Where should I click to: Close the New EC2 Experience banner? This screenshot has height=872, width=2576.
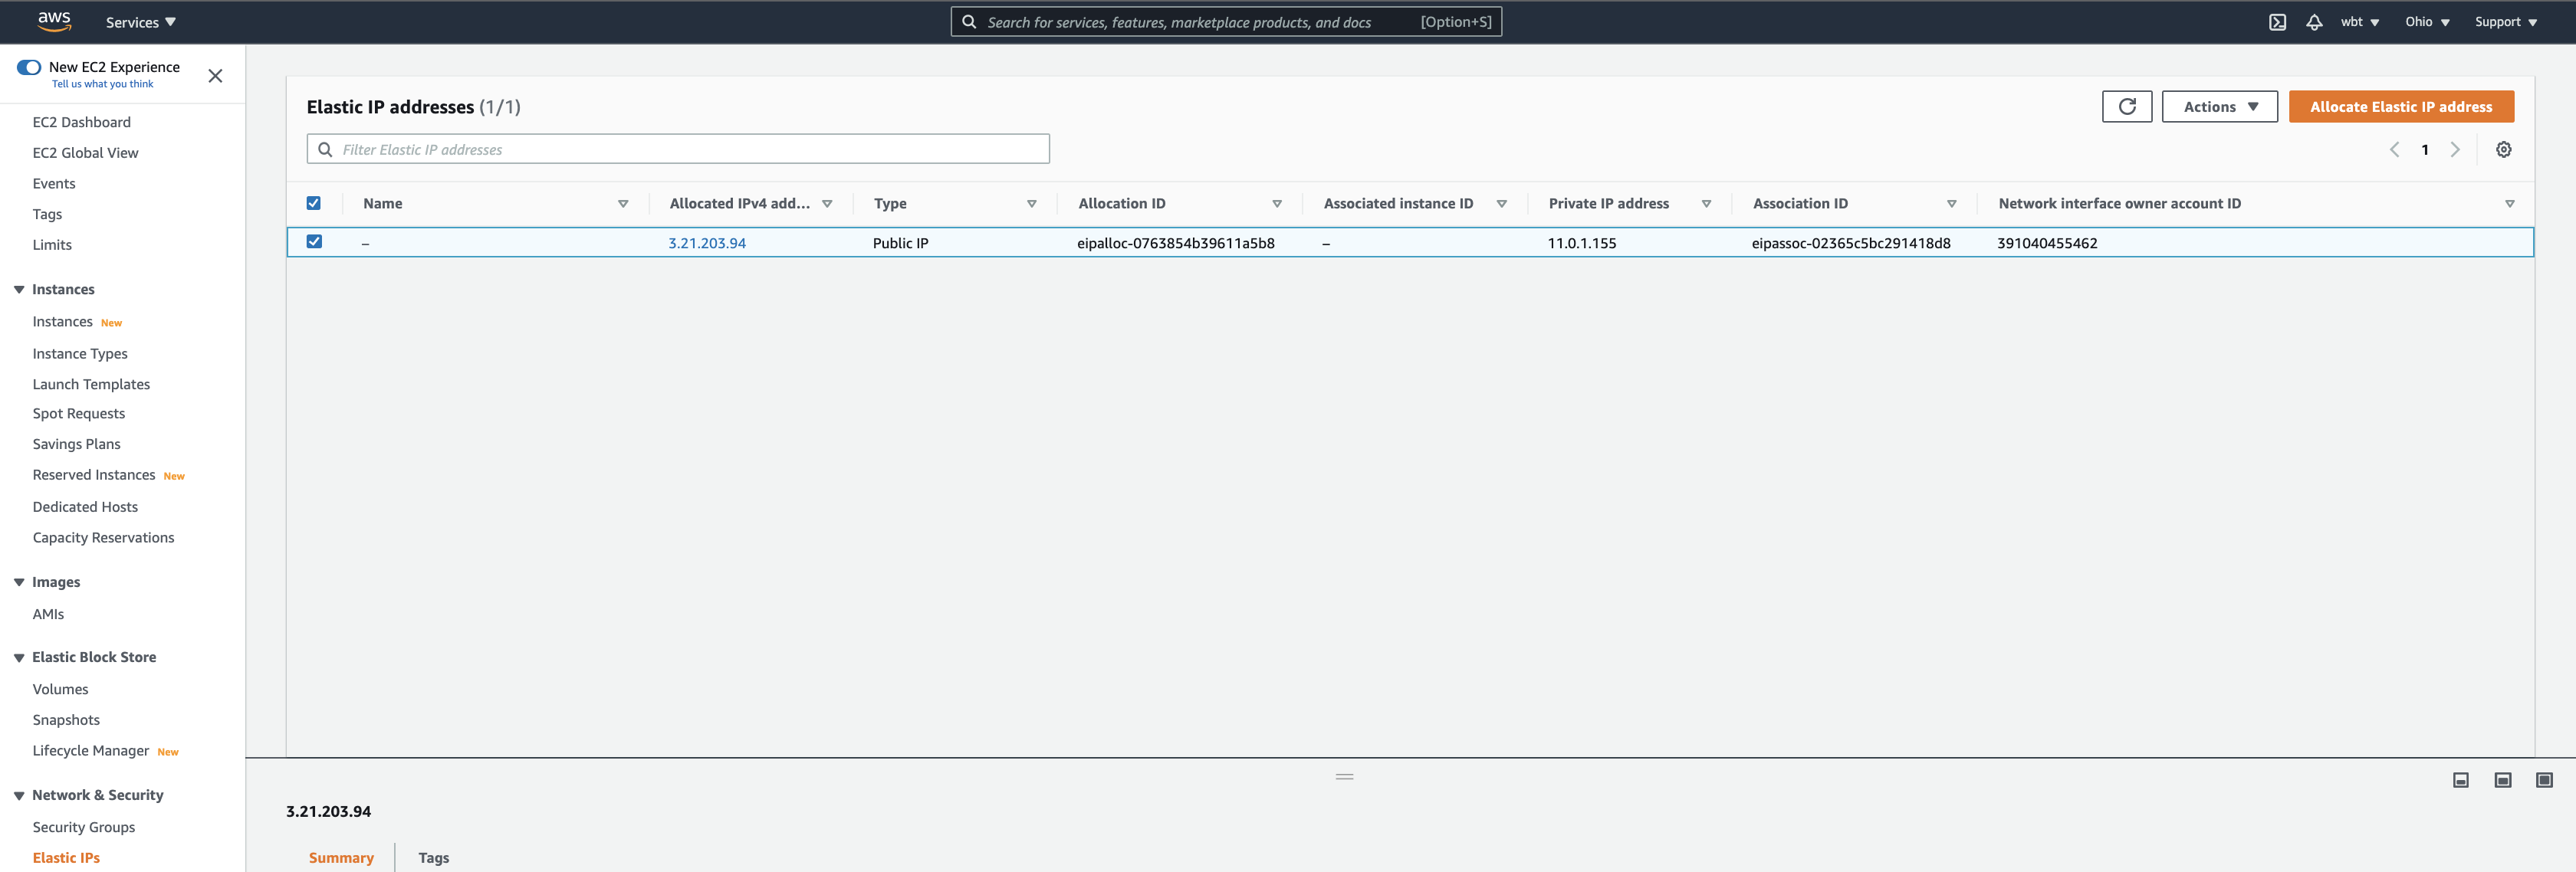point(215,76)
